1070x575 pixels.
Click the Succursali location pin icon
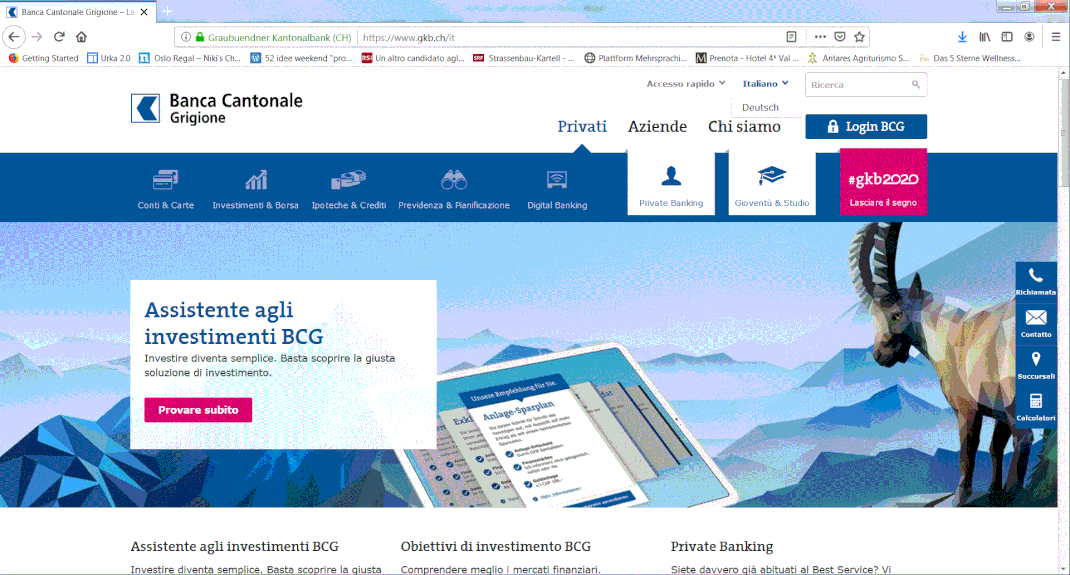1036,359
